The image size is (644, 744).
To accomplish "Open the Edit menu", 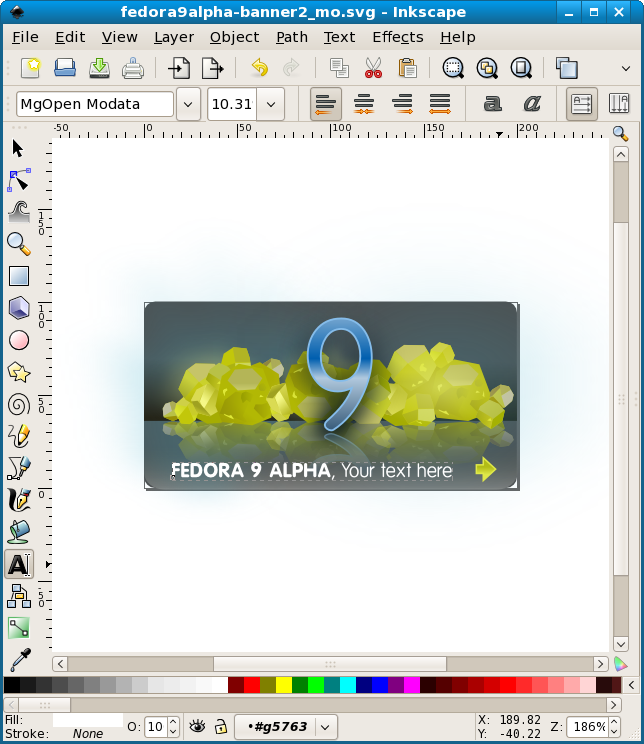I will [x=70, y=37].
